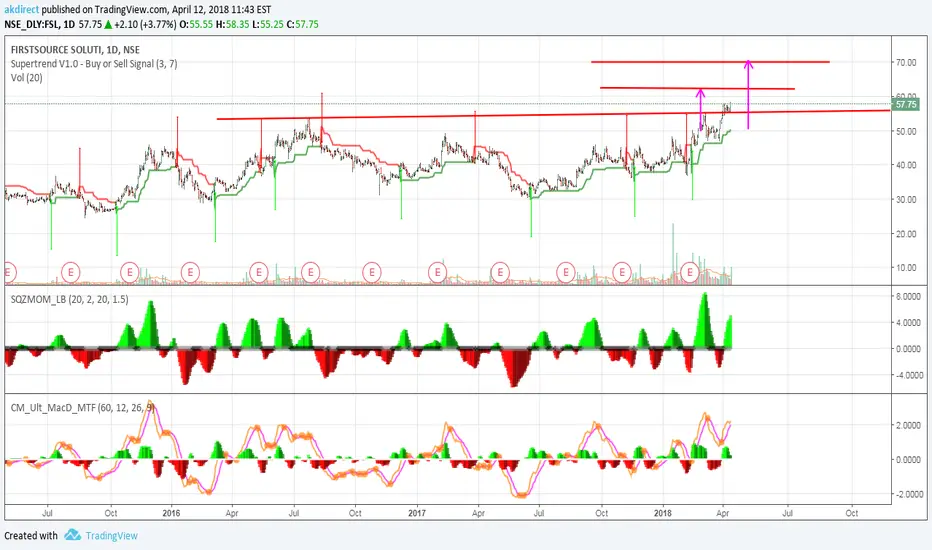Click the 20.00 price axis label

click(x=906, y=234)
